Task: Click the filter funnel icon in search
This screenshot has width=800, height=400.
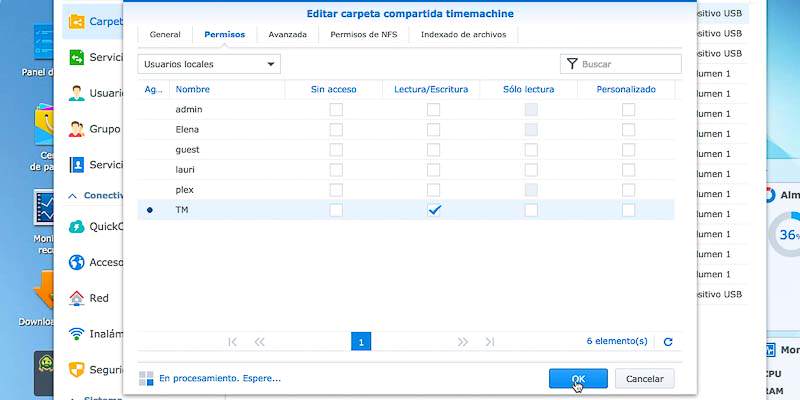Action: [572, 64]
